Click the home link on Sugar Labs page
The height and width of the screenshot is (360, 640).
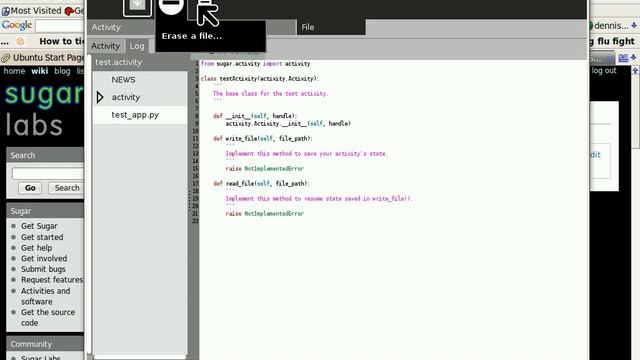click(14, 71)
